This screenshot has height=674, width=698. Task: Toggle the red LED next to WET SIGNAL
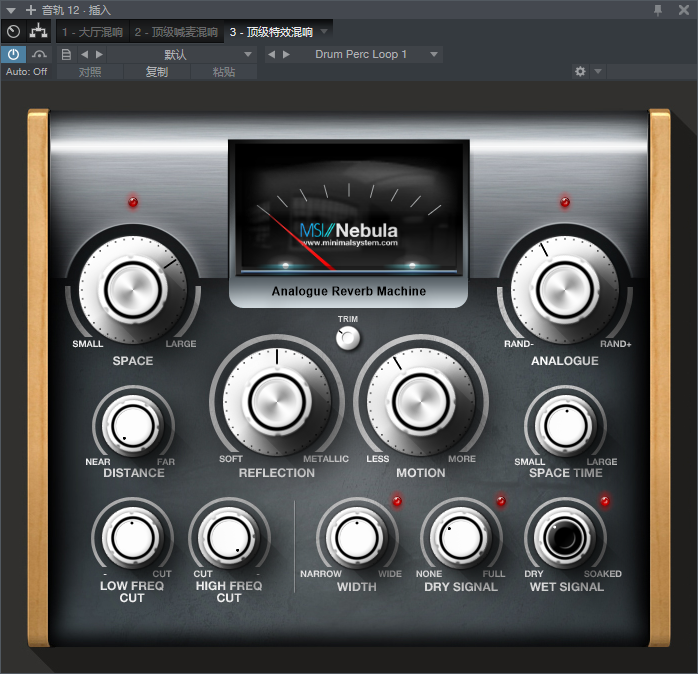(605, 501)
